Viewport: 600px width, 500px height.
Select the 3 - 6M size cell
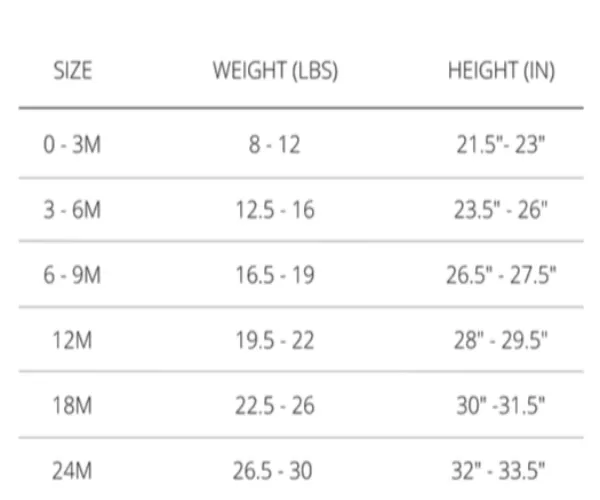coord(72,210)
